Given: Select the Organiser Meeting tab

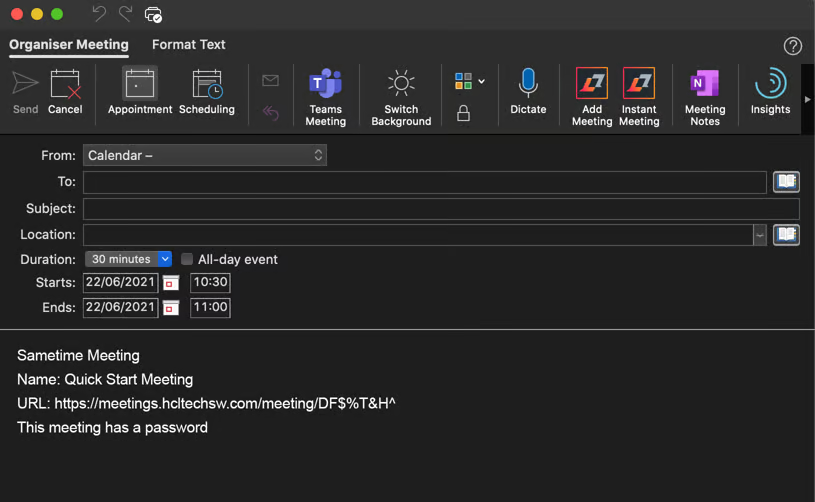Looking at the screenshot, I should pyautogui.click(x=69, y=44).
